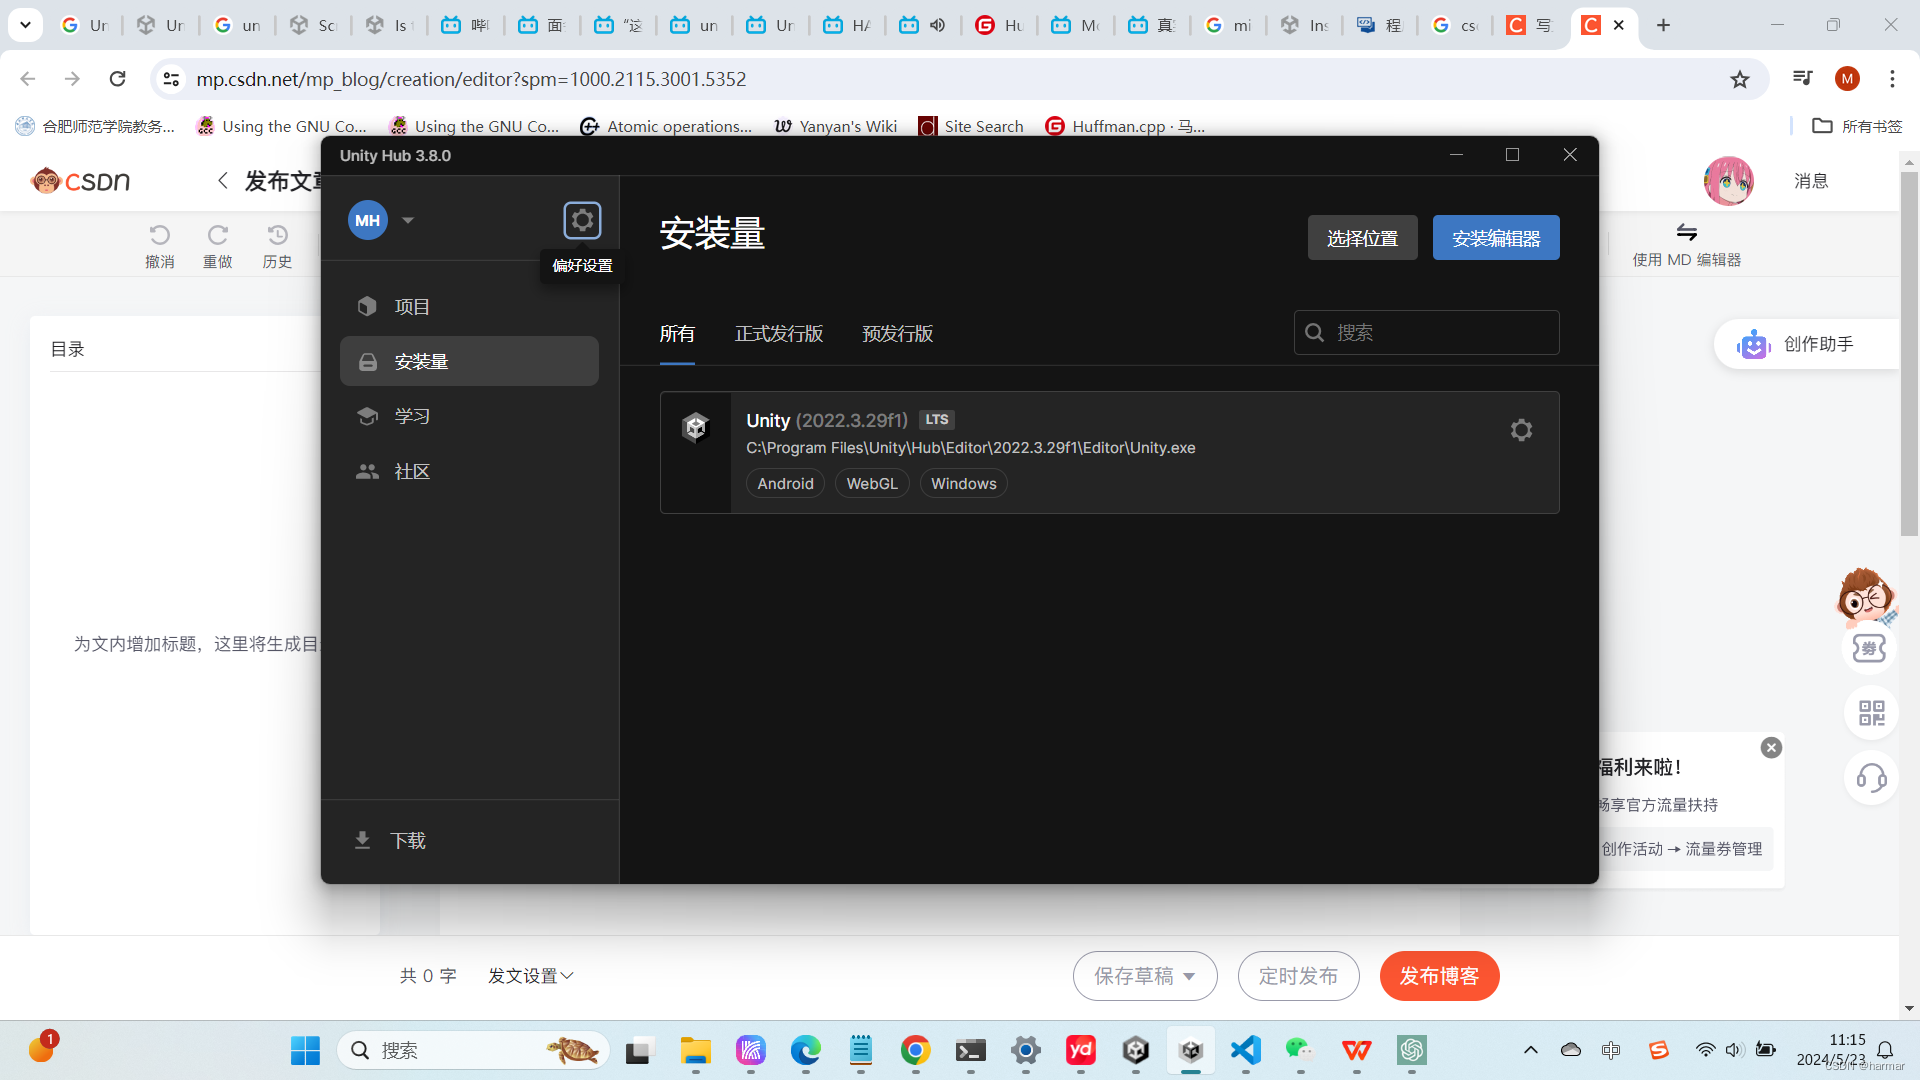Bookmark this page with star icon

[x=1740, y=79]
